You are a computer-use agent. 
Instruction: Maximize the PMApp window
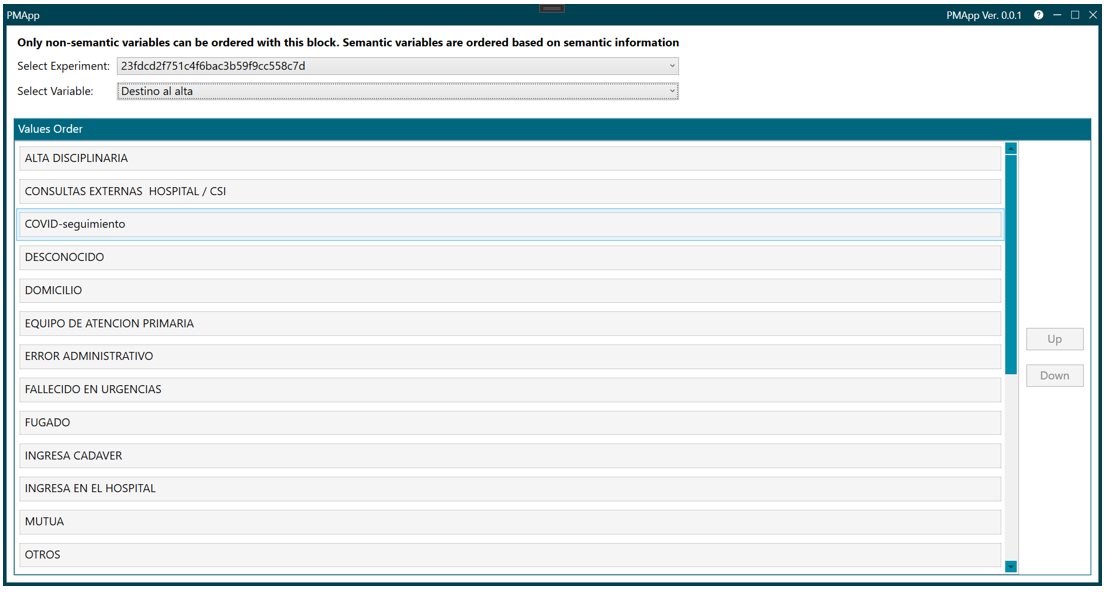pos(1075,15)
